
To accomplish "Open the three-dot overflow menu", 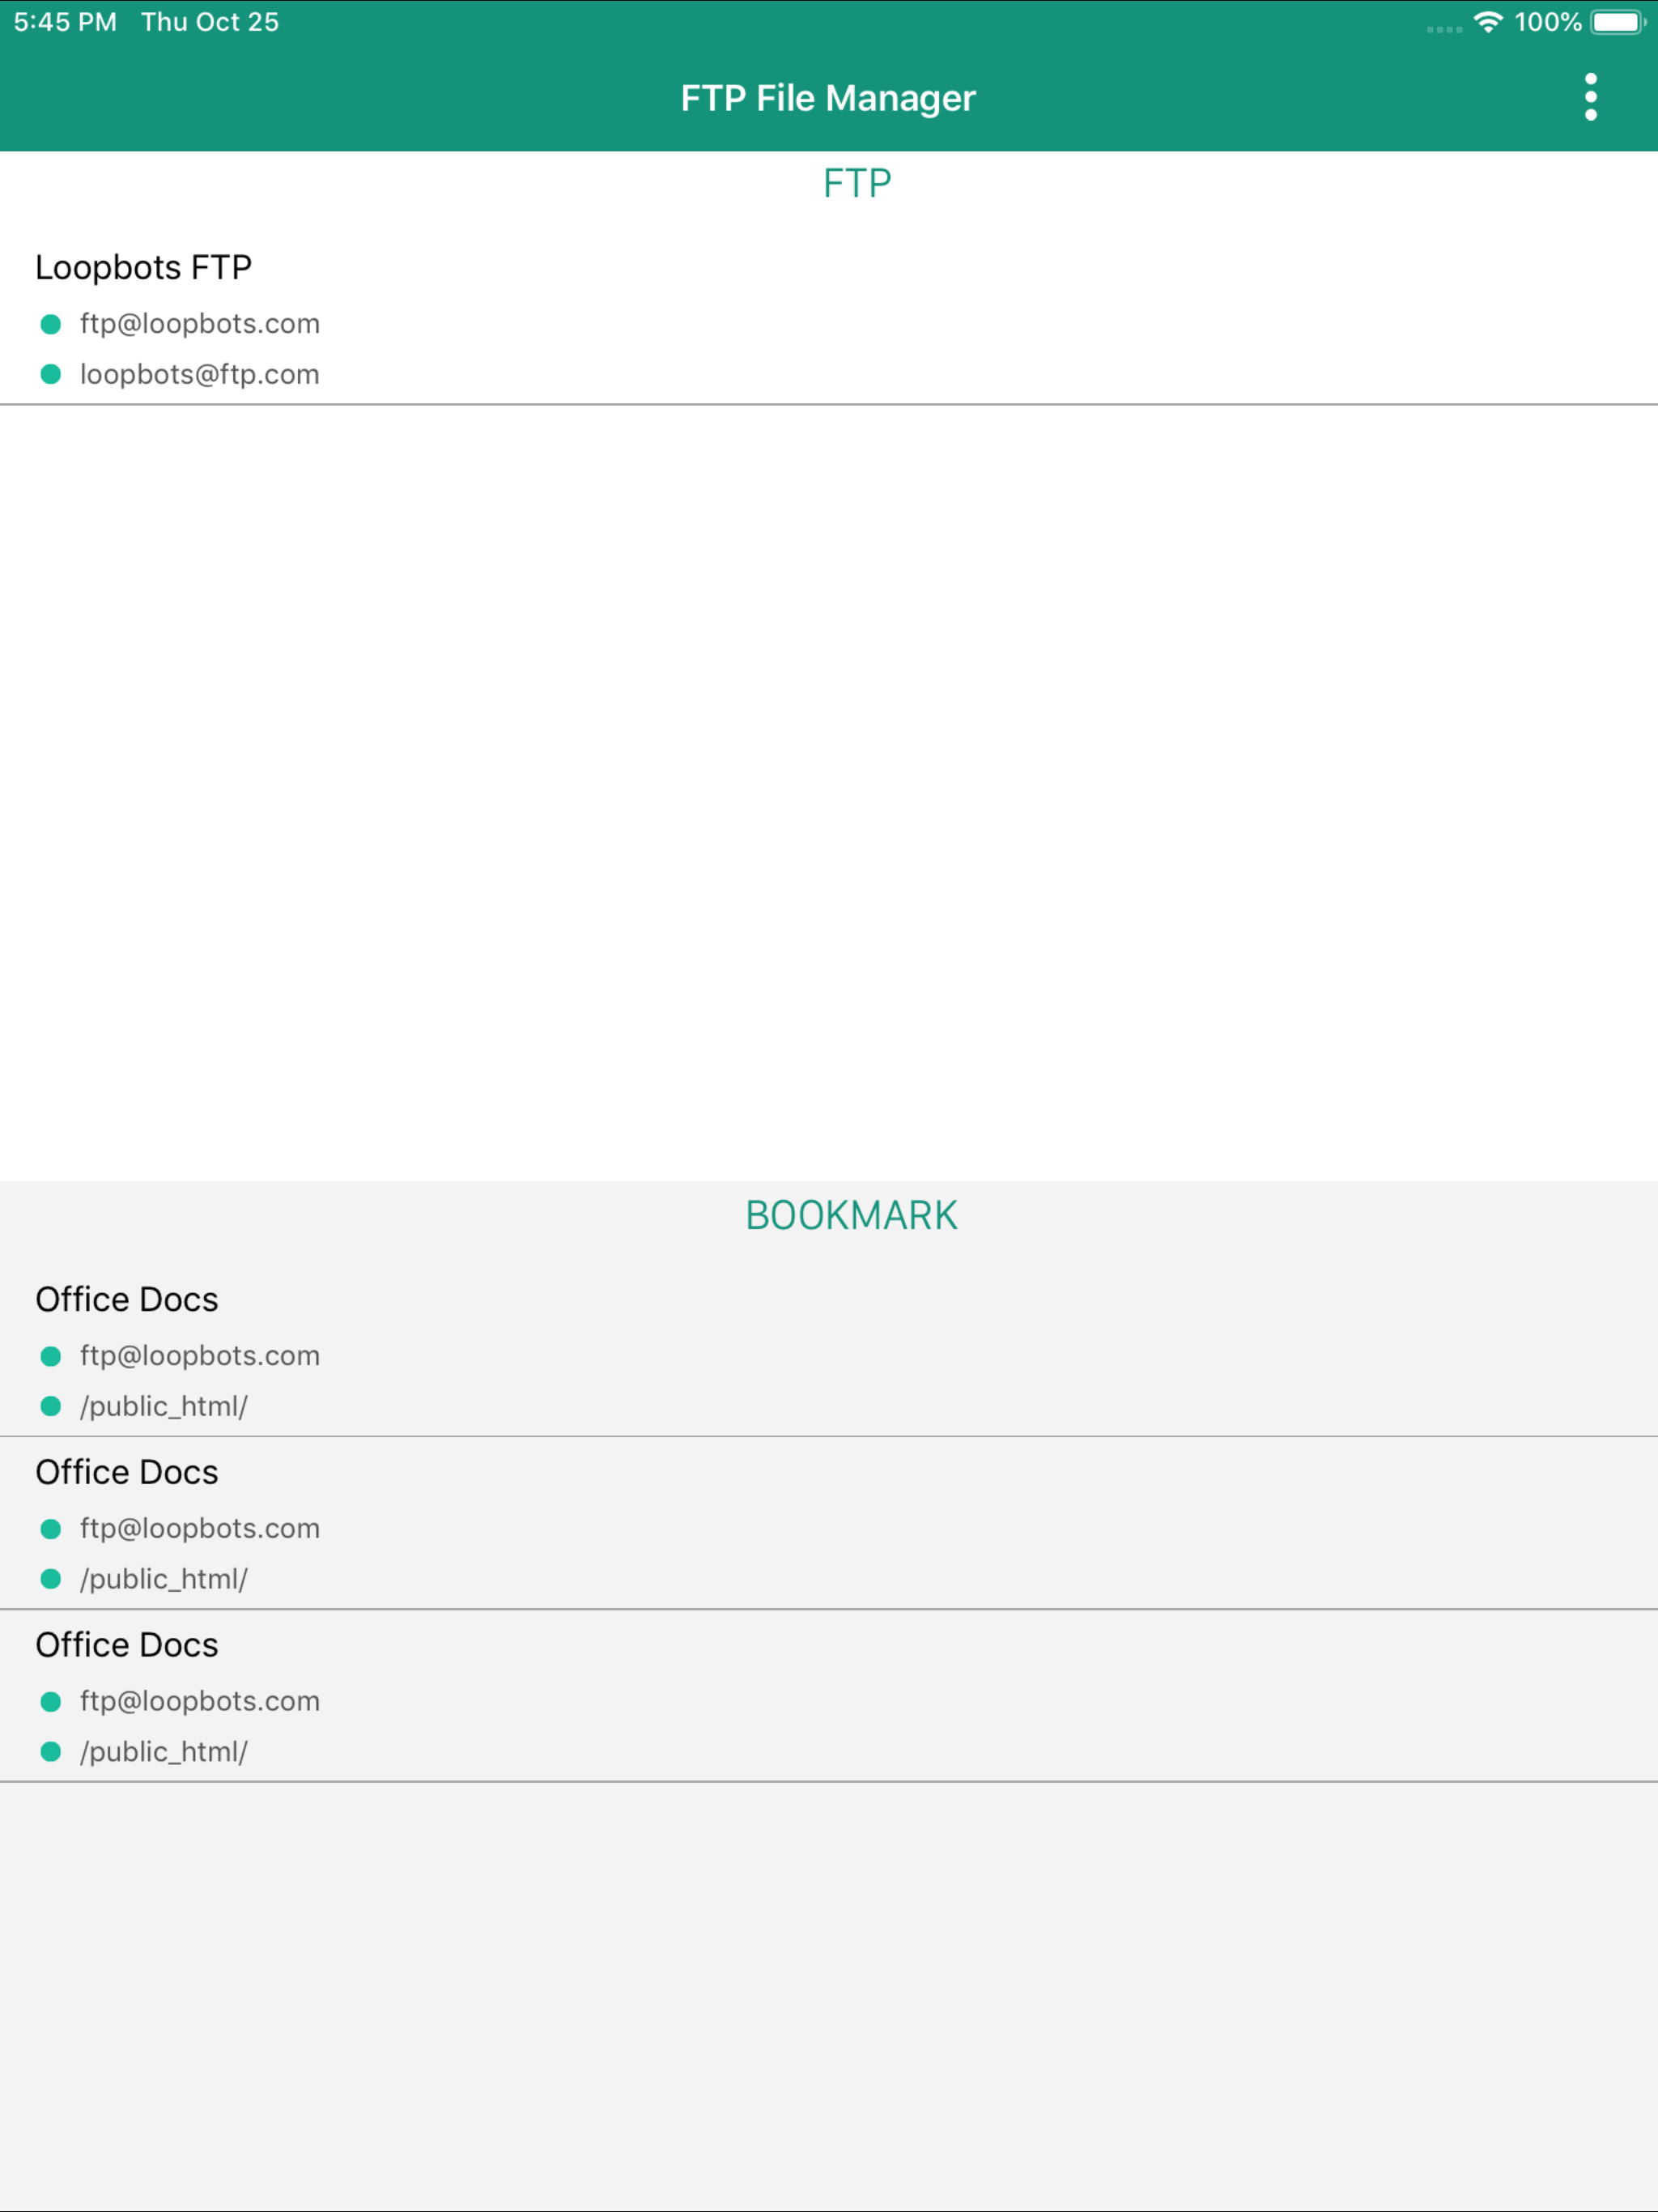I will tap(1590, 97).
